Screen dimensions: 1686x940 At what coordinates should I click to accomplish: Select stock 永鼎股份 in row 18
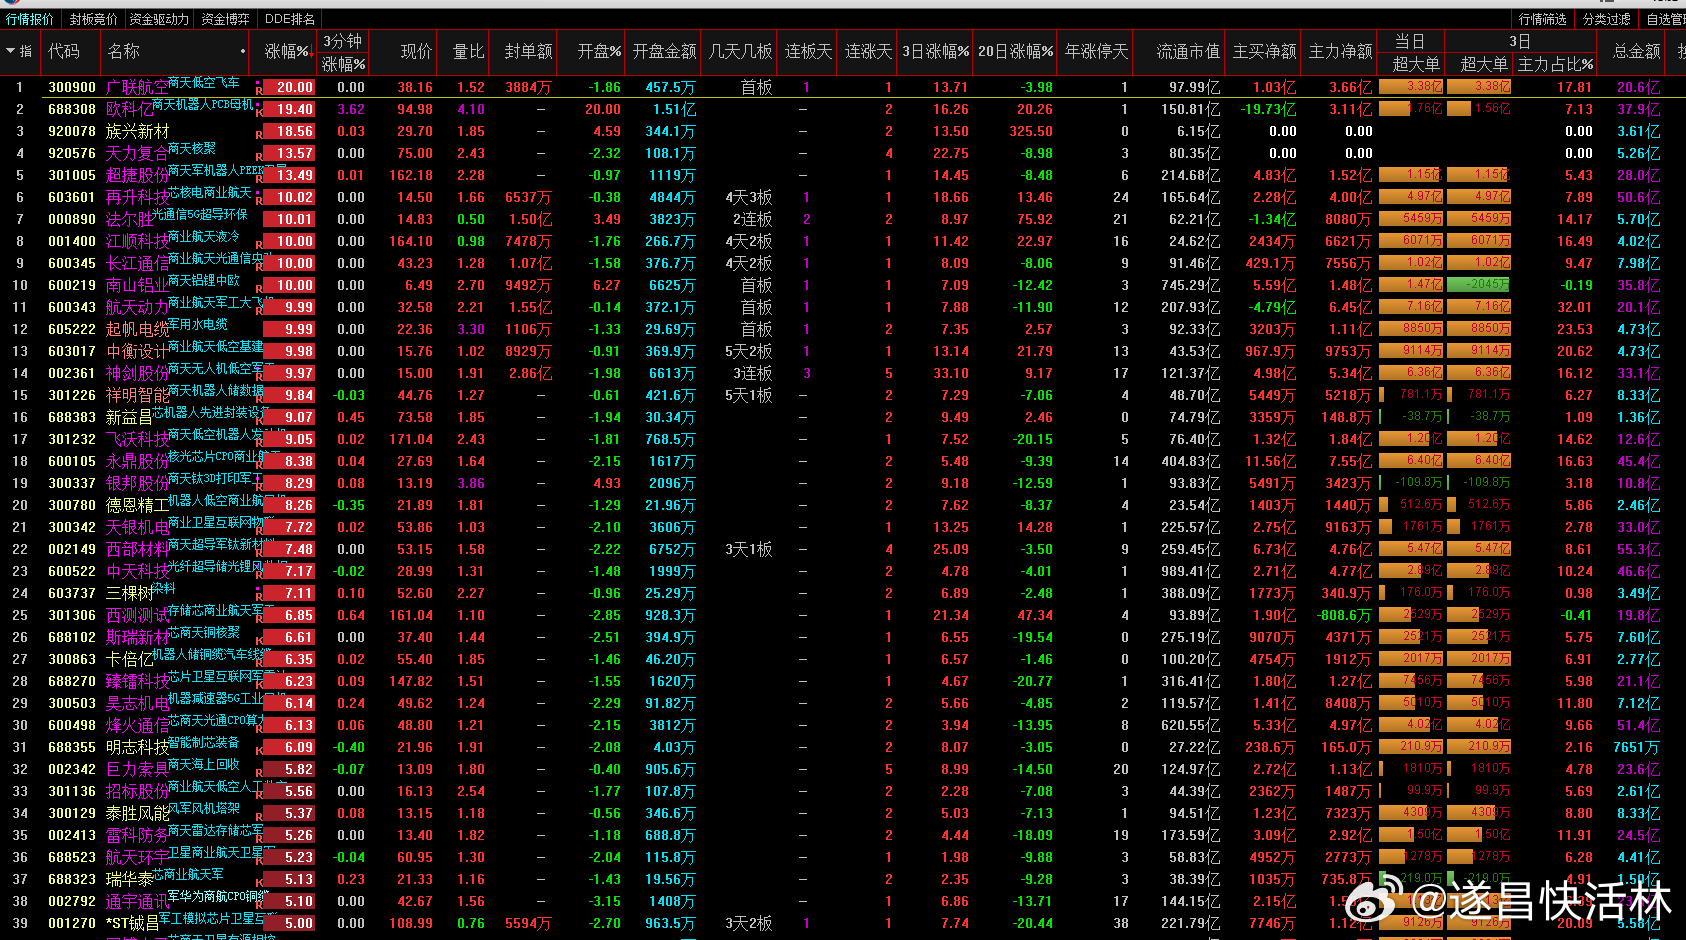(x=137, y=462)
